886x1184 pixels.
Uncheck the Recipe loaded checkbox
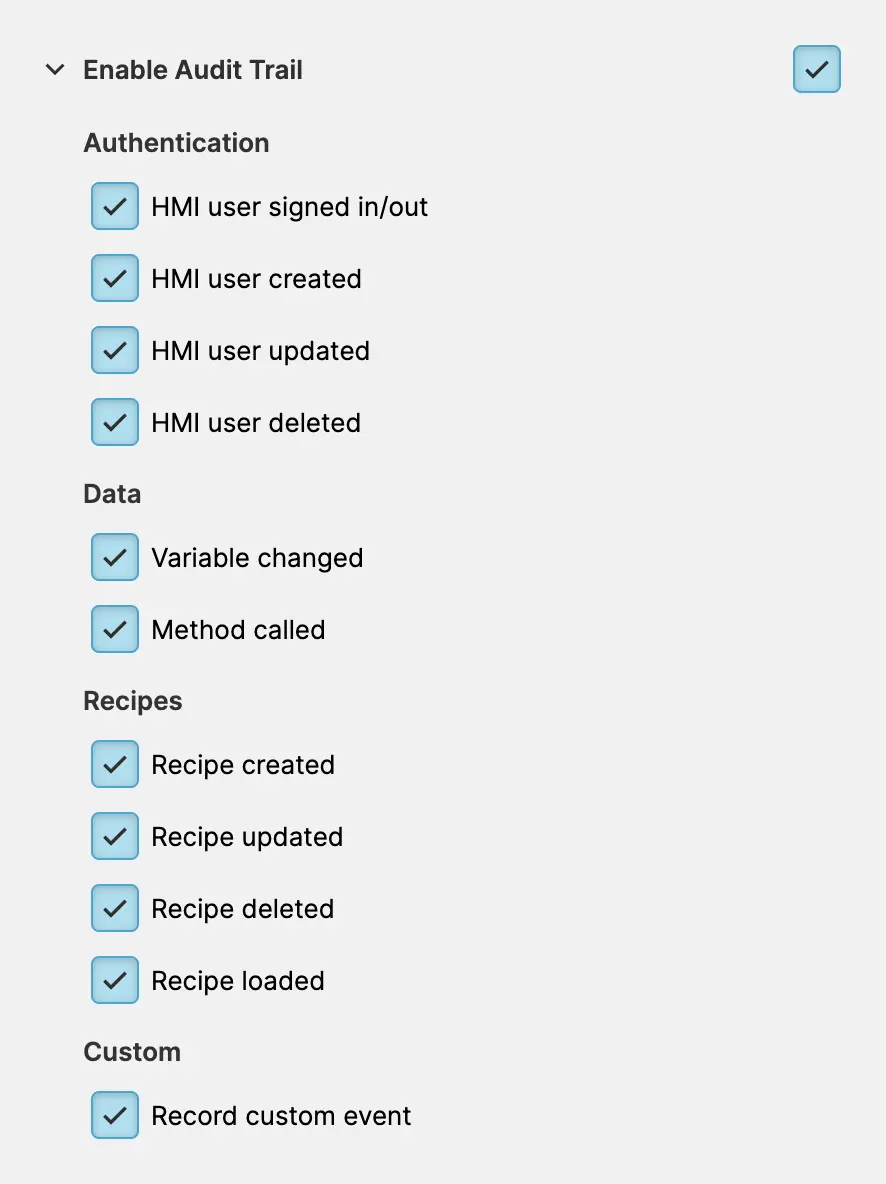point(115,981)
